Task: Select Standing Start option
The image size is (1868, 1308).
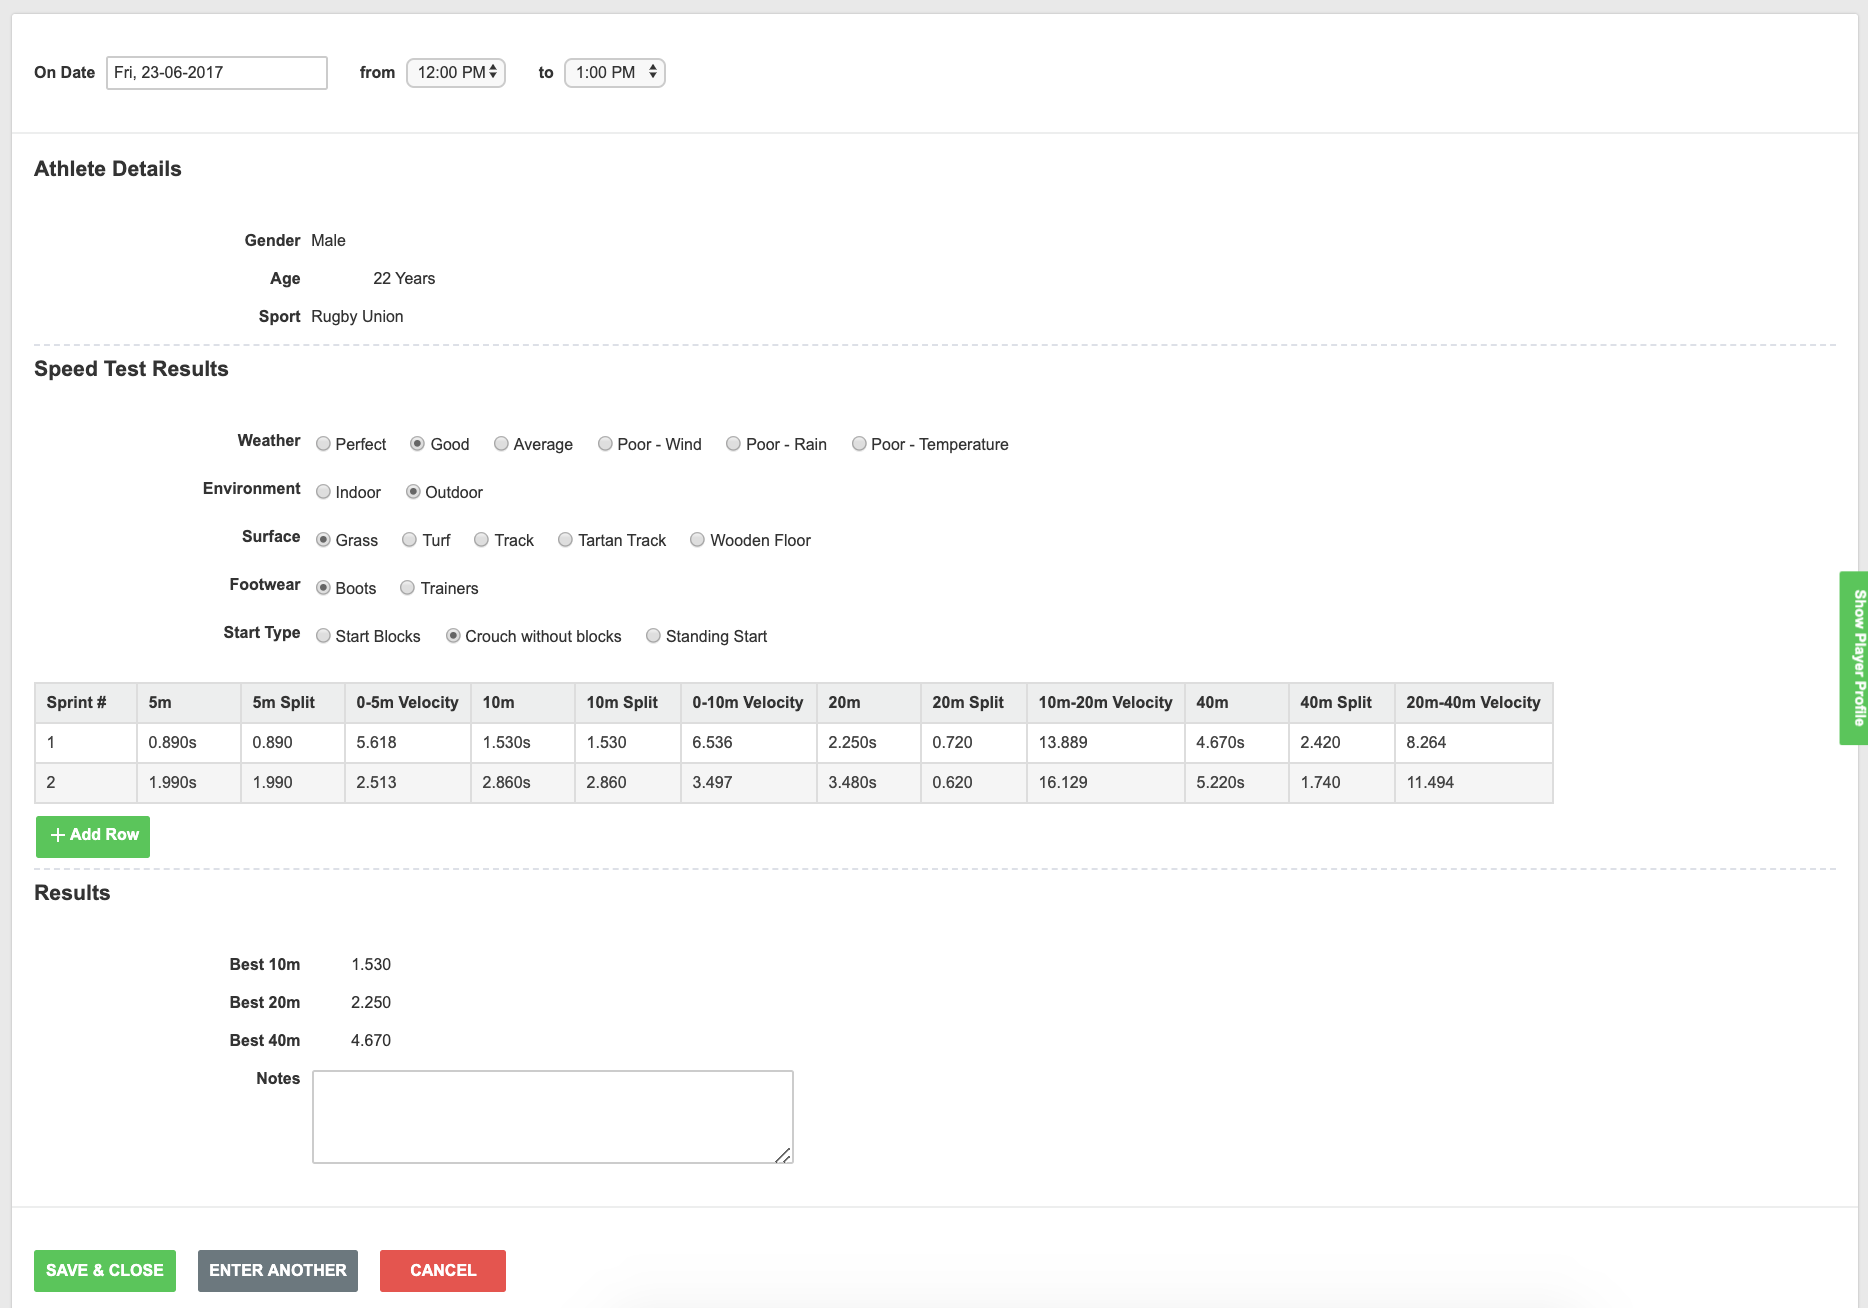Action: tap(653, 636)
